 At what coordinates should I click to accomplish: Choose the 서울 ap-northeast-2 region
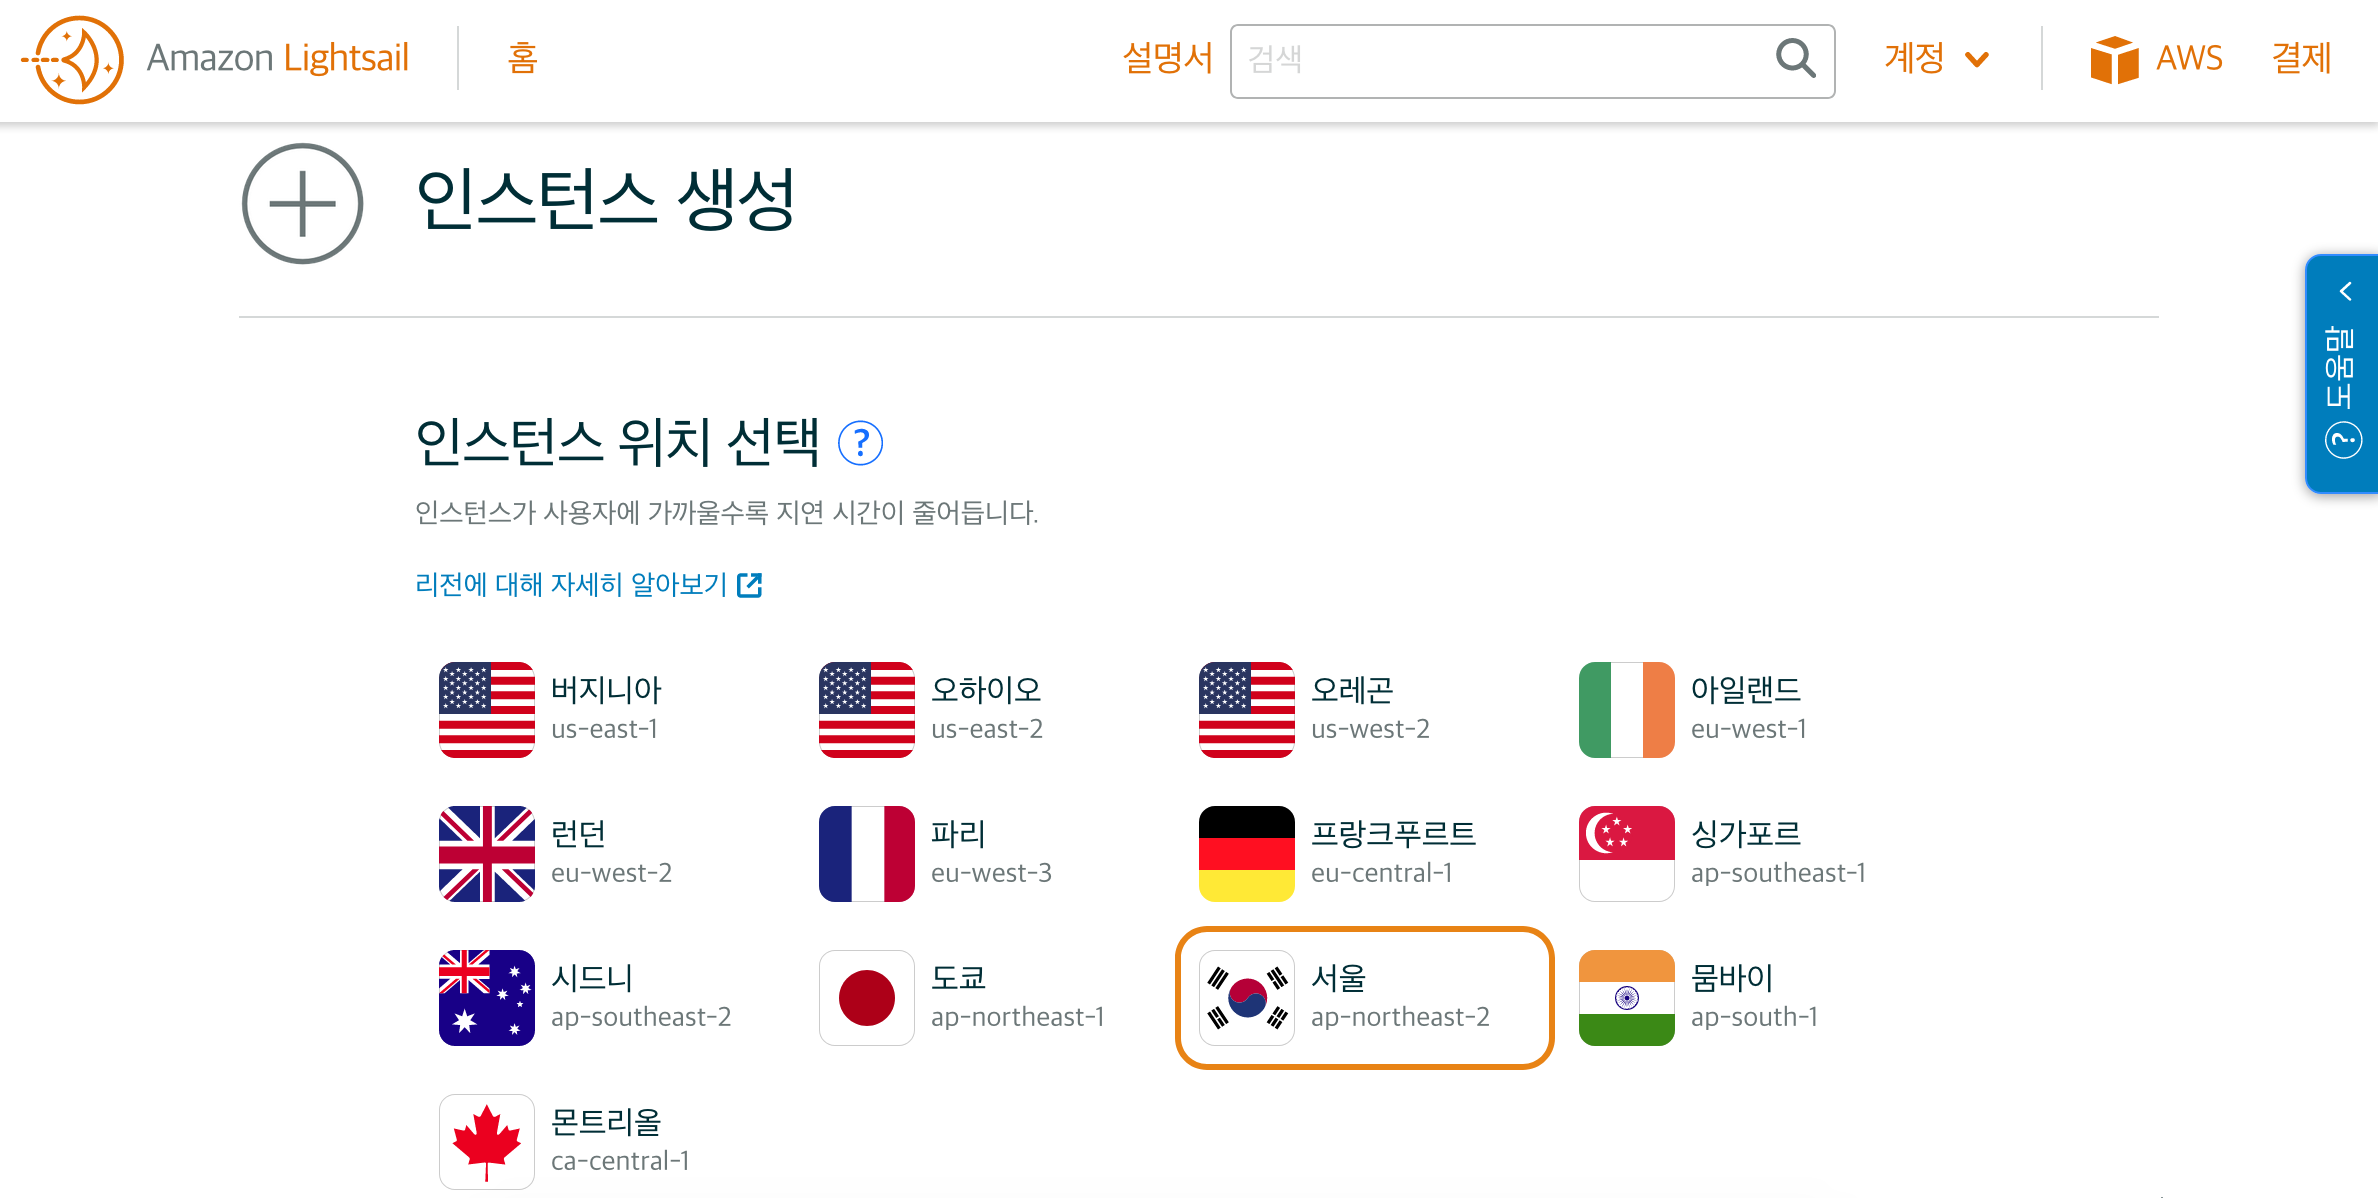pyautogui.click(x=1364, y=997)
